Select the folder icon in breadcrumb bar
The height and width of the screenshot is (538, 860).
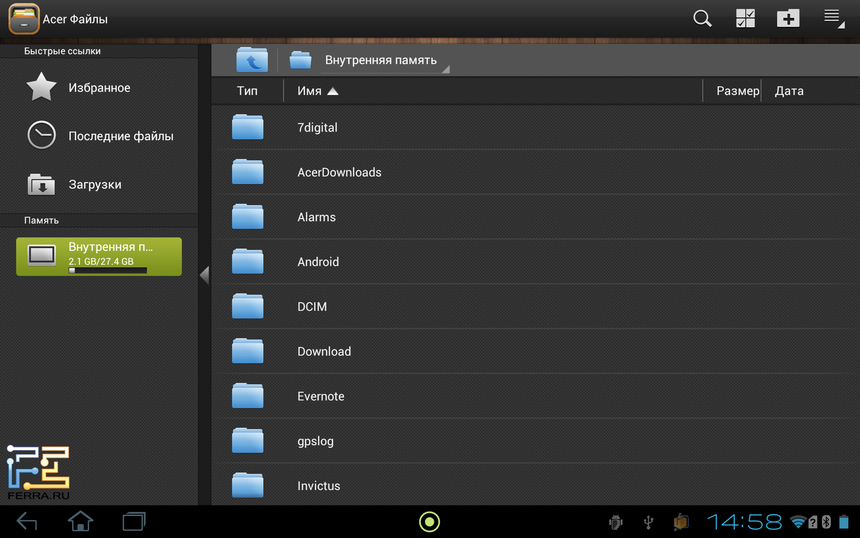(300, 60)
